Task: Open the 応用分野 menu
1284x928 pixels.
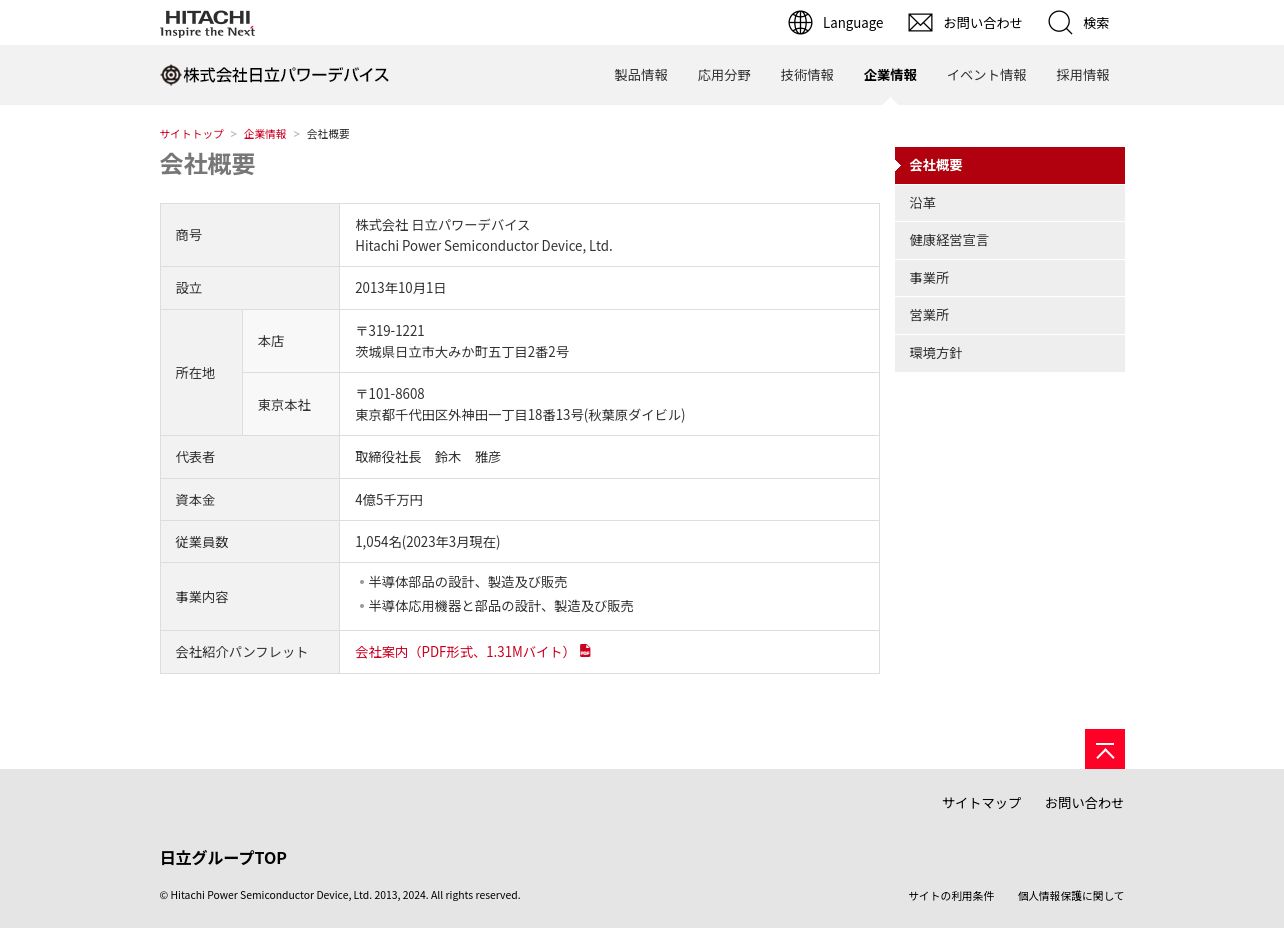Action: 724,75
